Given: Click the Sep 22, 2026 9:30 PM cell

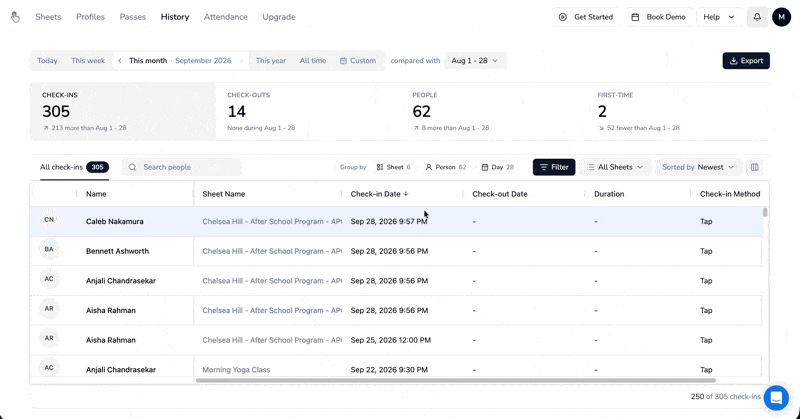Looking at the screenshot, I should point(389,369).
